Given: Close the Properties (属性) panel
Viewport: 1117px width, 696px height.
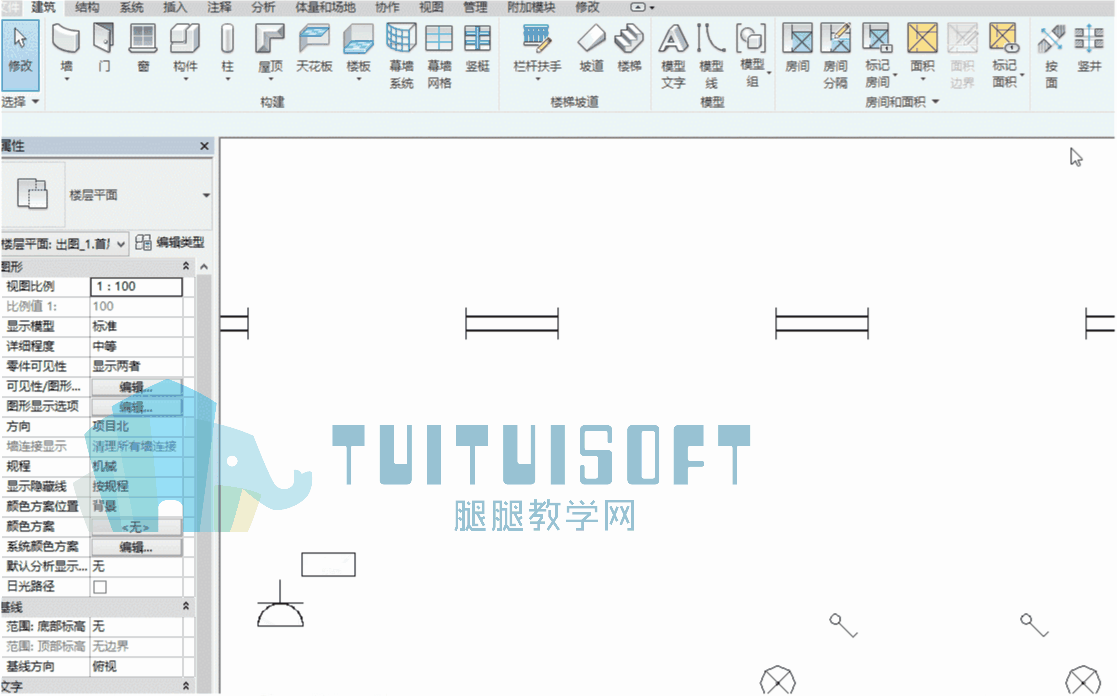Looking at the screenshot, I should (204, 146).
